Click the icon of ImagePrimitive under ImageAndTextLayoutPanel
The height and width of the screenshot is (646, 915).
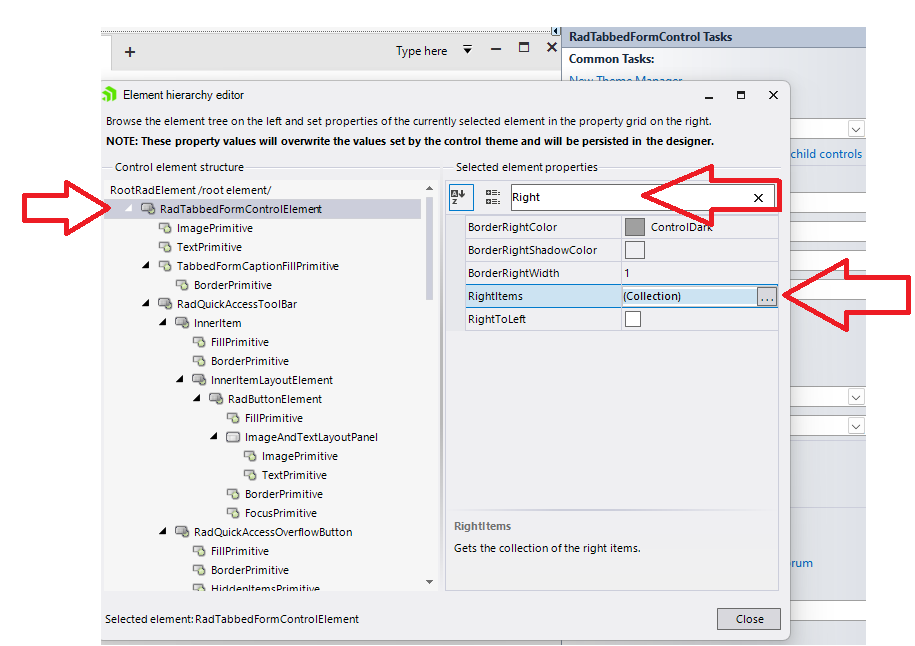[250, 456]
